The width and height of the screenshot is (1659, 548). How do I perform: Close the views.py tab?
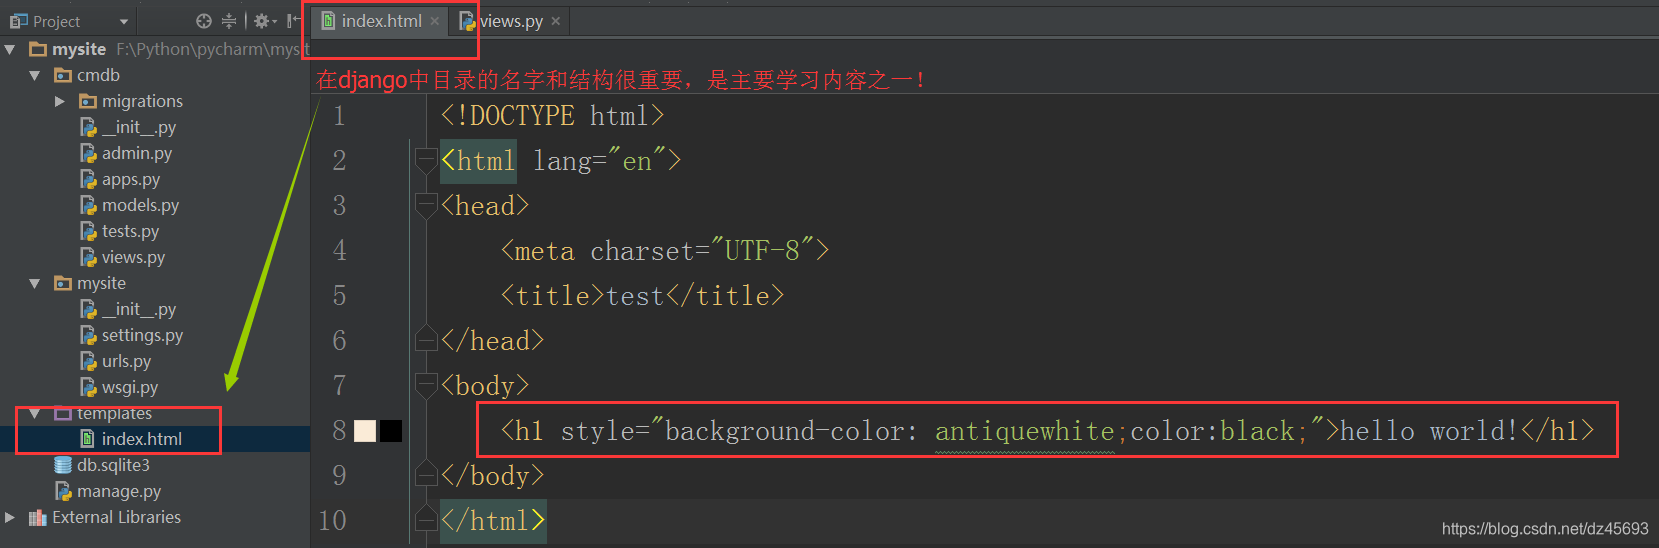(x=556, y=21)
